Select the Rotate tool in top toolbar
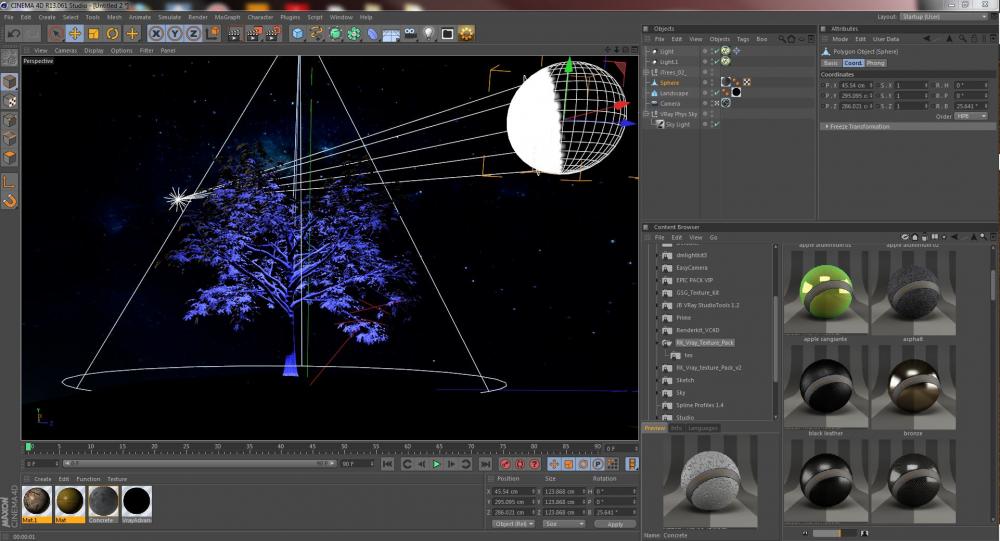Screen dimensions: 1000x541 coord(113,33)
